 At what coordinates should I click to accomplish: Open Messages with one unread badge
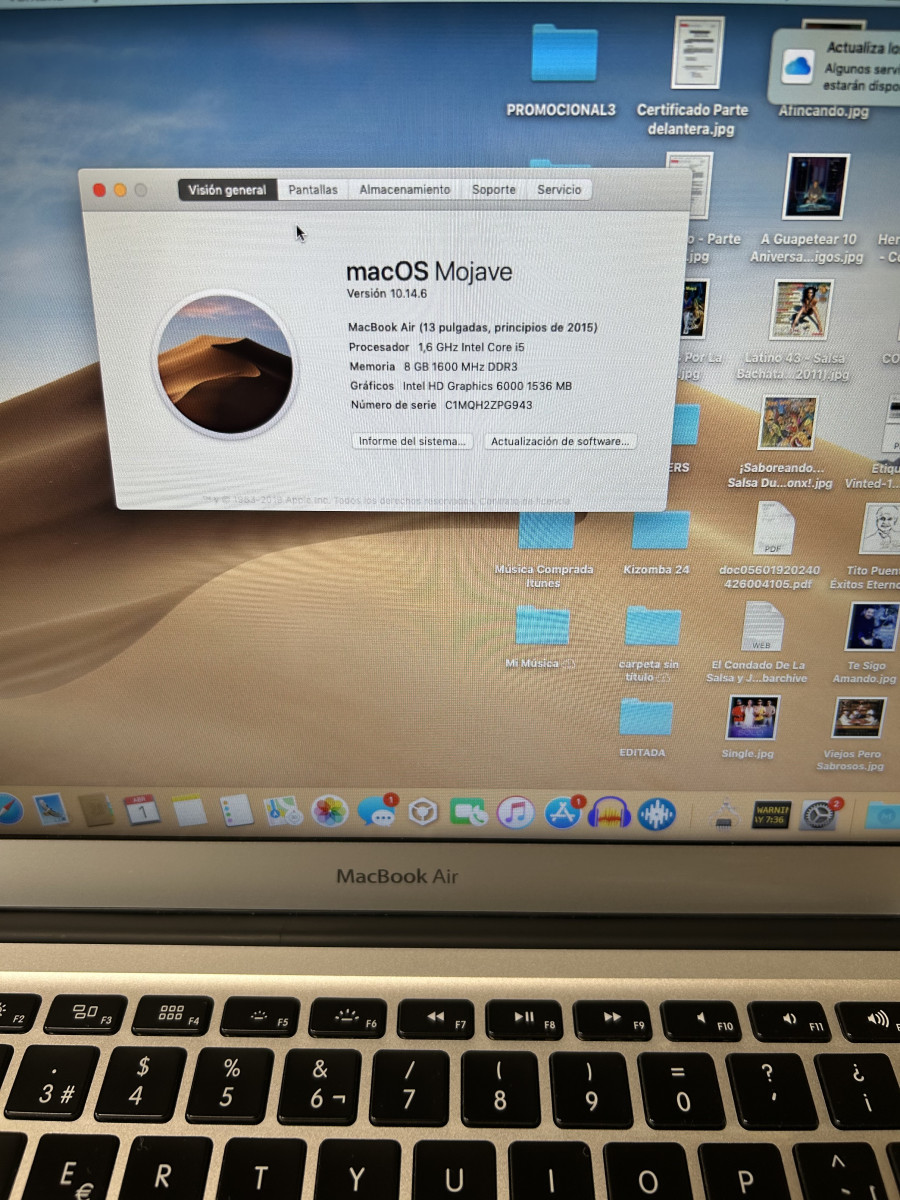378,812
